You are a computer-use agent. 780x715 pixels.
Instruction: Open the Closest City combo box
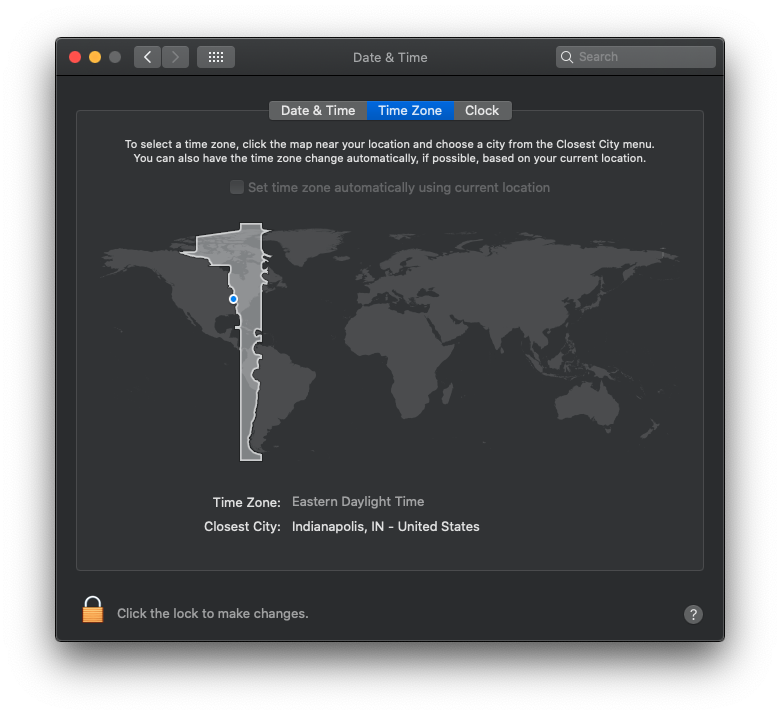386,526
